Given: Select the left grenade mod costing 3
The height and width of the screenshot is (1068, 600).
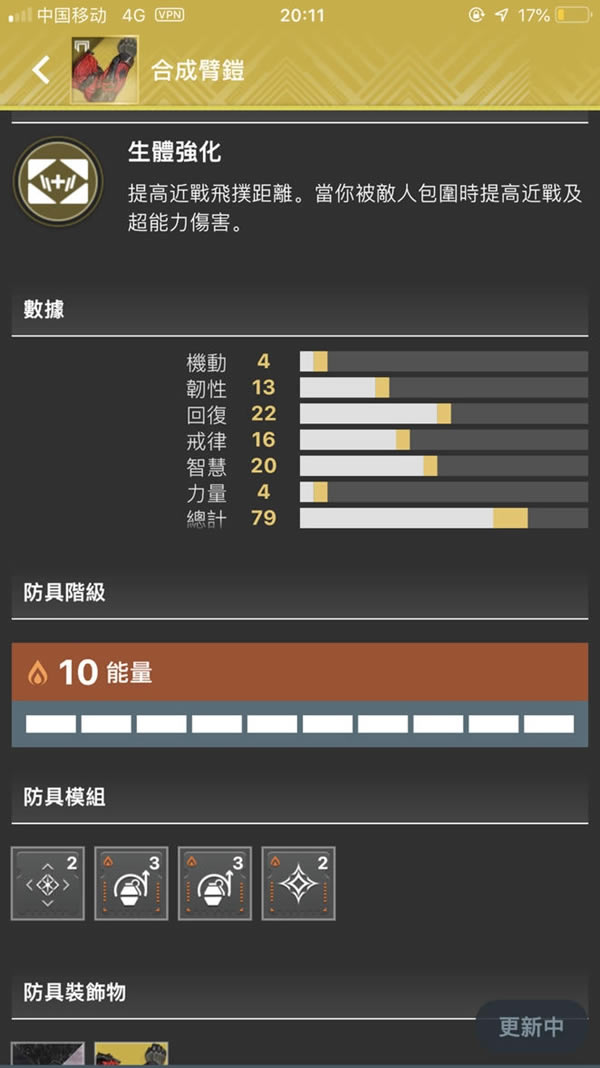Looking at the screenshot, I should (131, 883).
